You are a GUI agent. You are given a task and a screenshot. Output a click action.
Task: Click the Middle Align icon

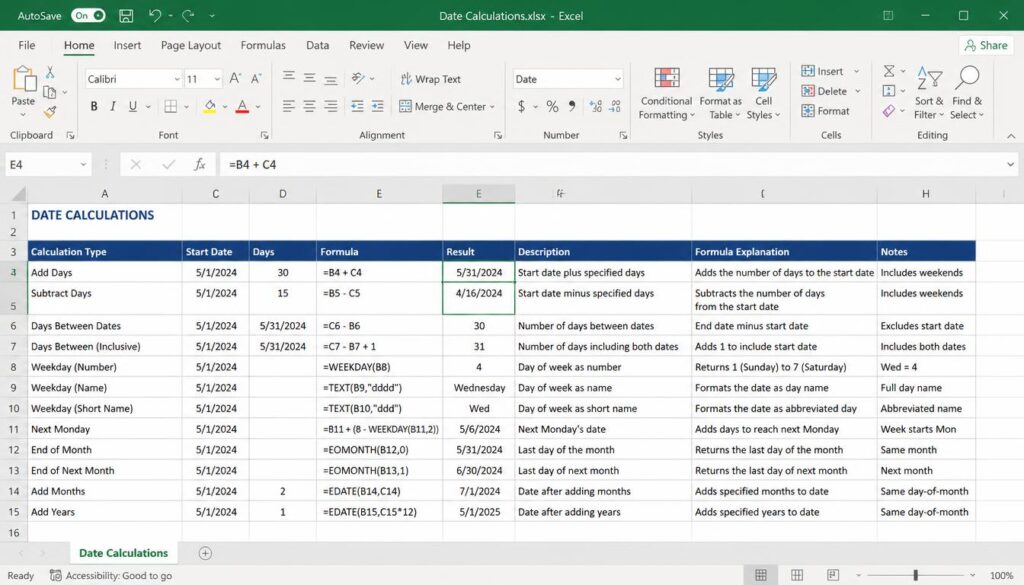[x=310, y=78]
